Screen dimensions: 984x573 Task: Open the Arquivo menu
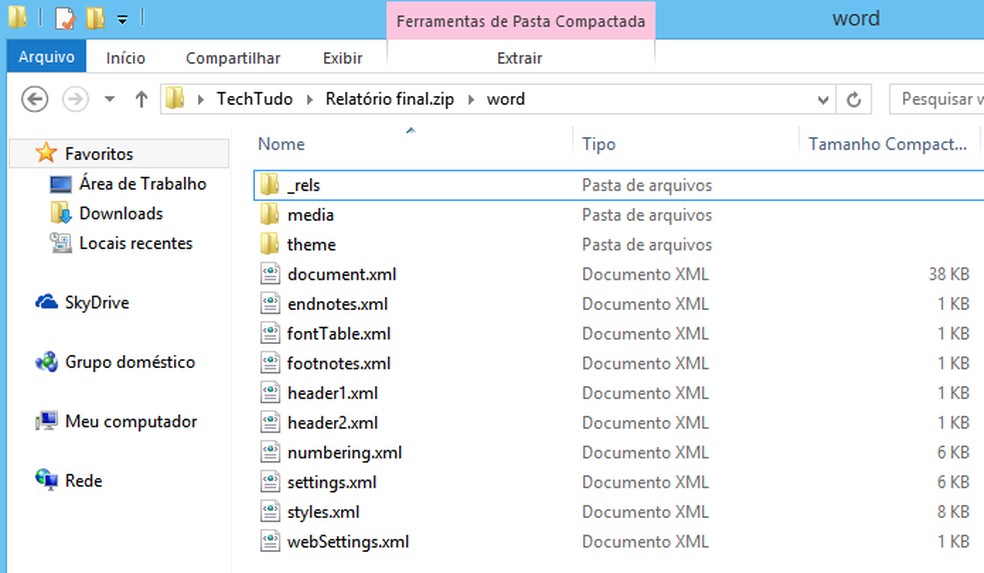[47, 58]
